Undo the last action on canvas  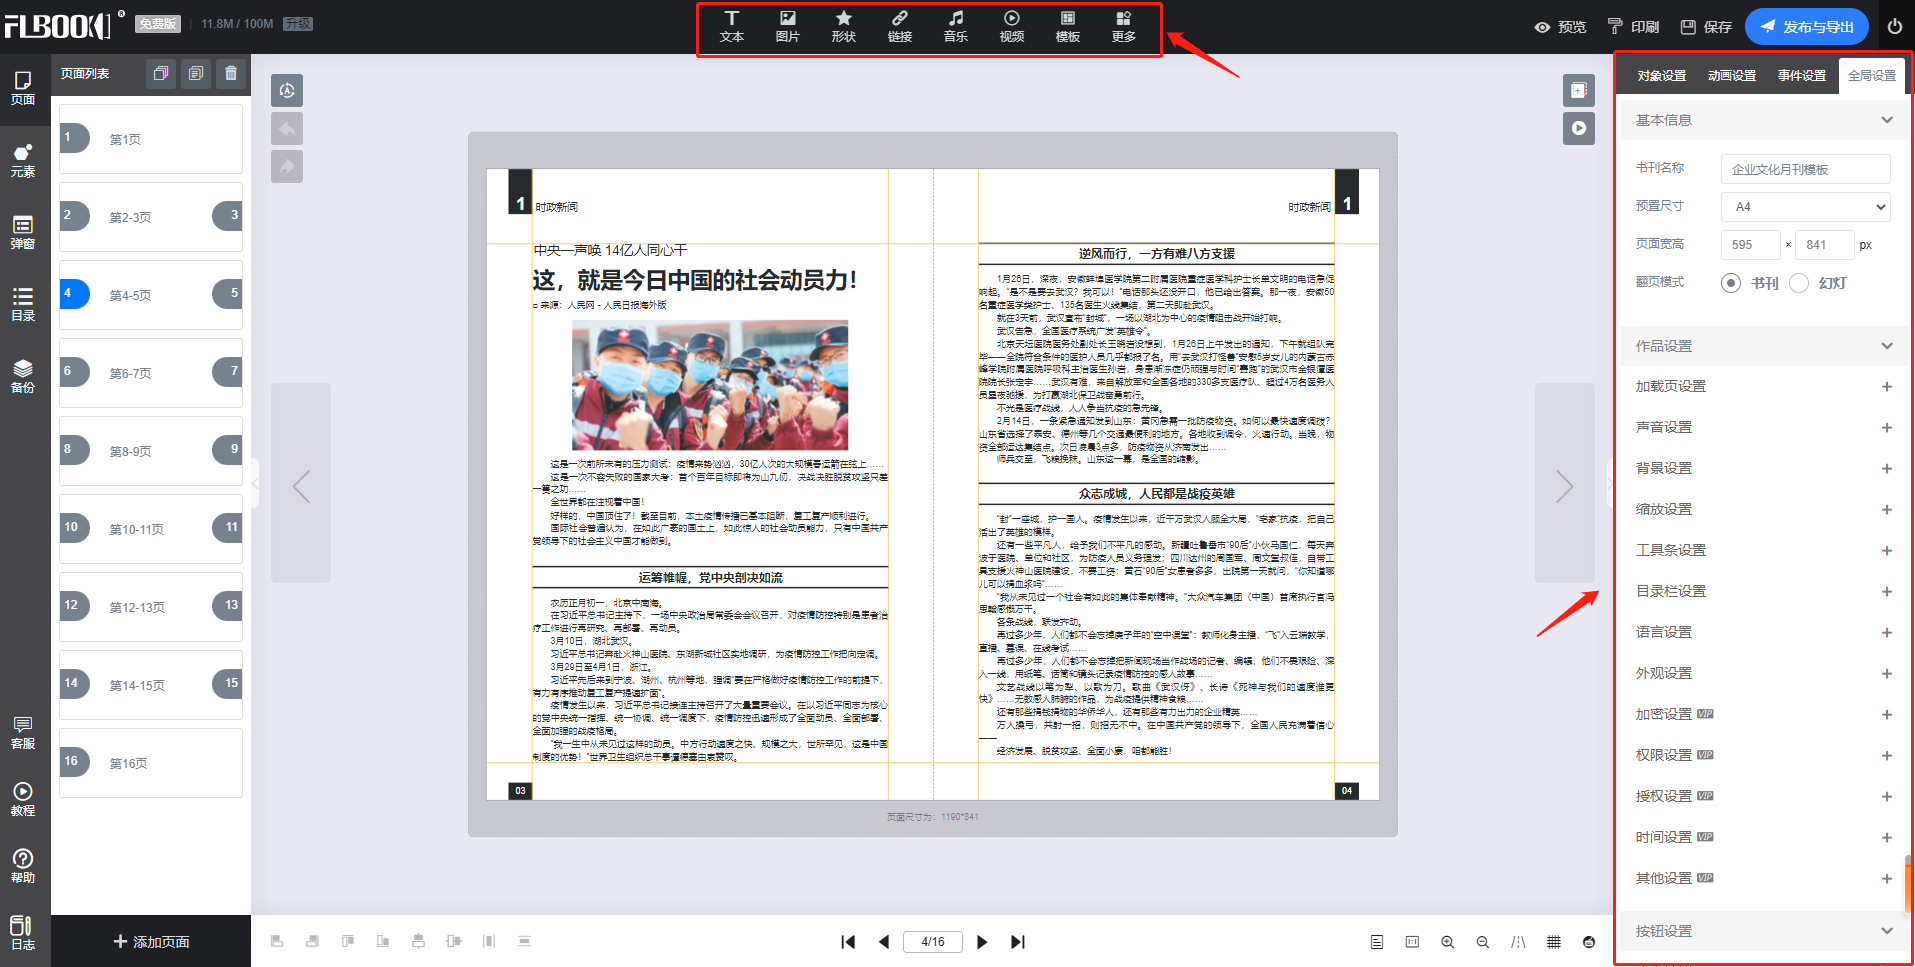click(x=287, y=129)
